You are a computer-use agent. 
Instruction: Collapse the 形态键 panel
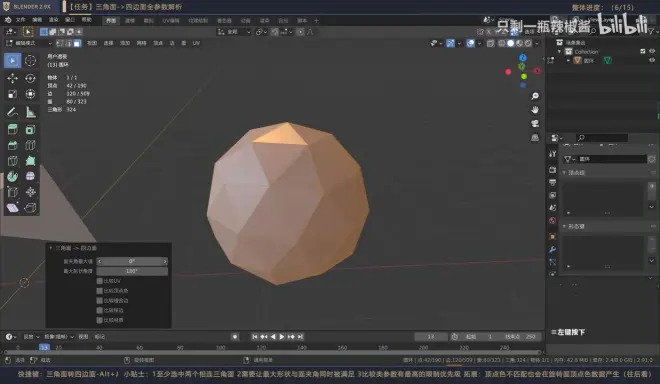[x=564, y=226]
